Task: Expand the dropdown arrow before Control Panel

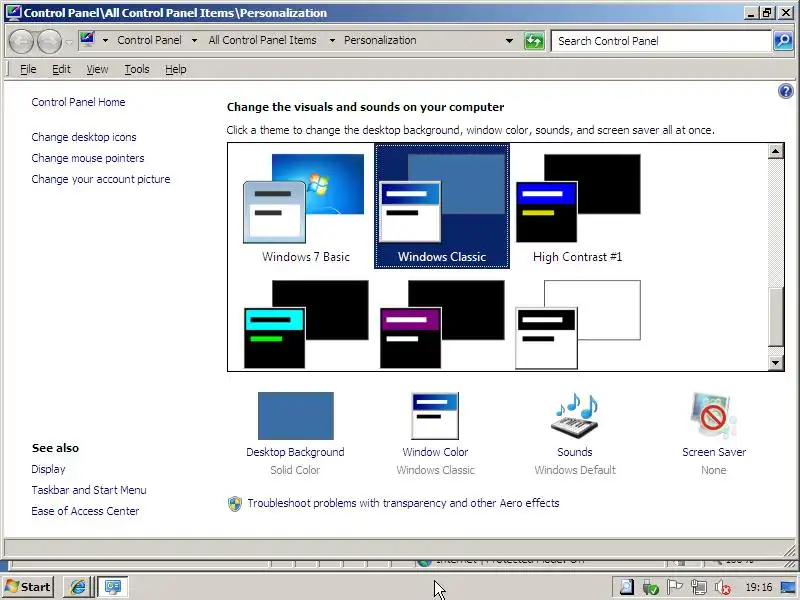Action: click(x=105, y=40)
